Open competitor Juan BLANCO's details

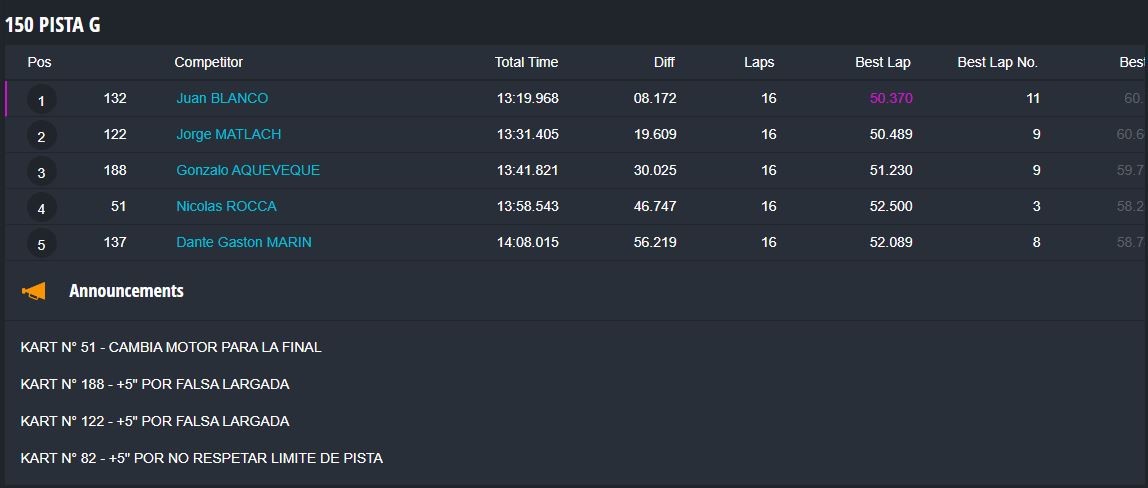(222, 98)
